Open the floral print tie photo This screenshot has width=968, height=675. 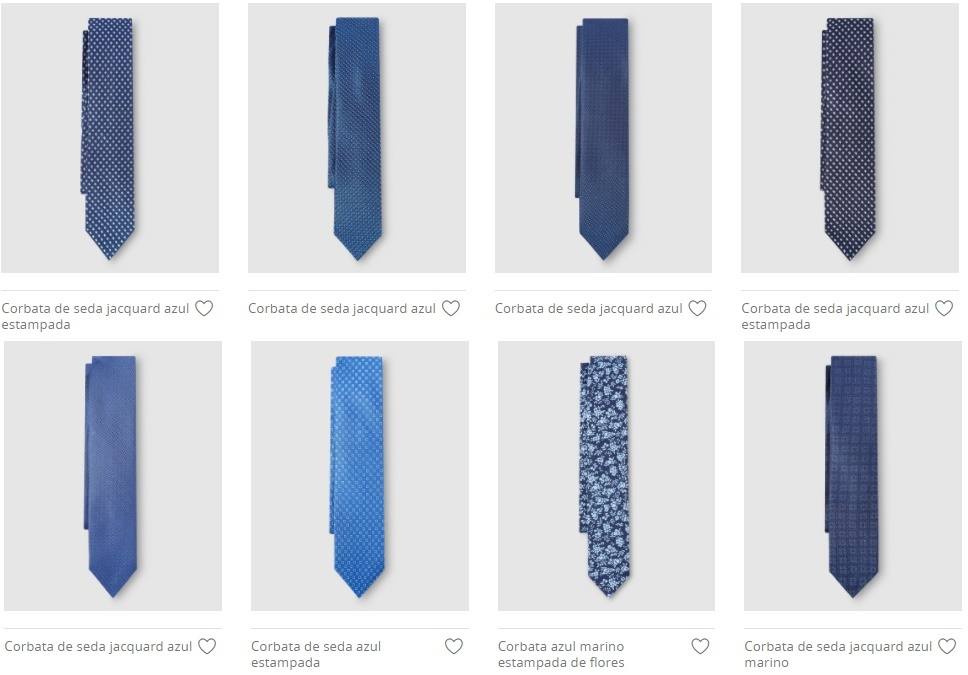(x=606, y=476)
